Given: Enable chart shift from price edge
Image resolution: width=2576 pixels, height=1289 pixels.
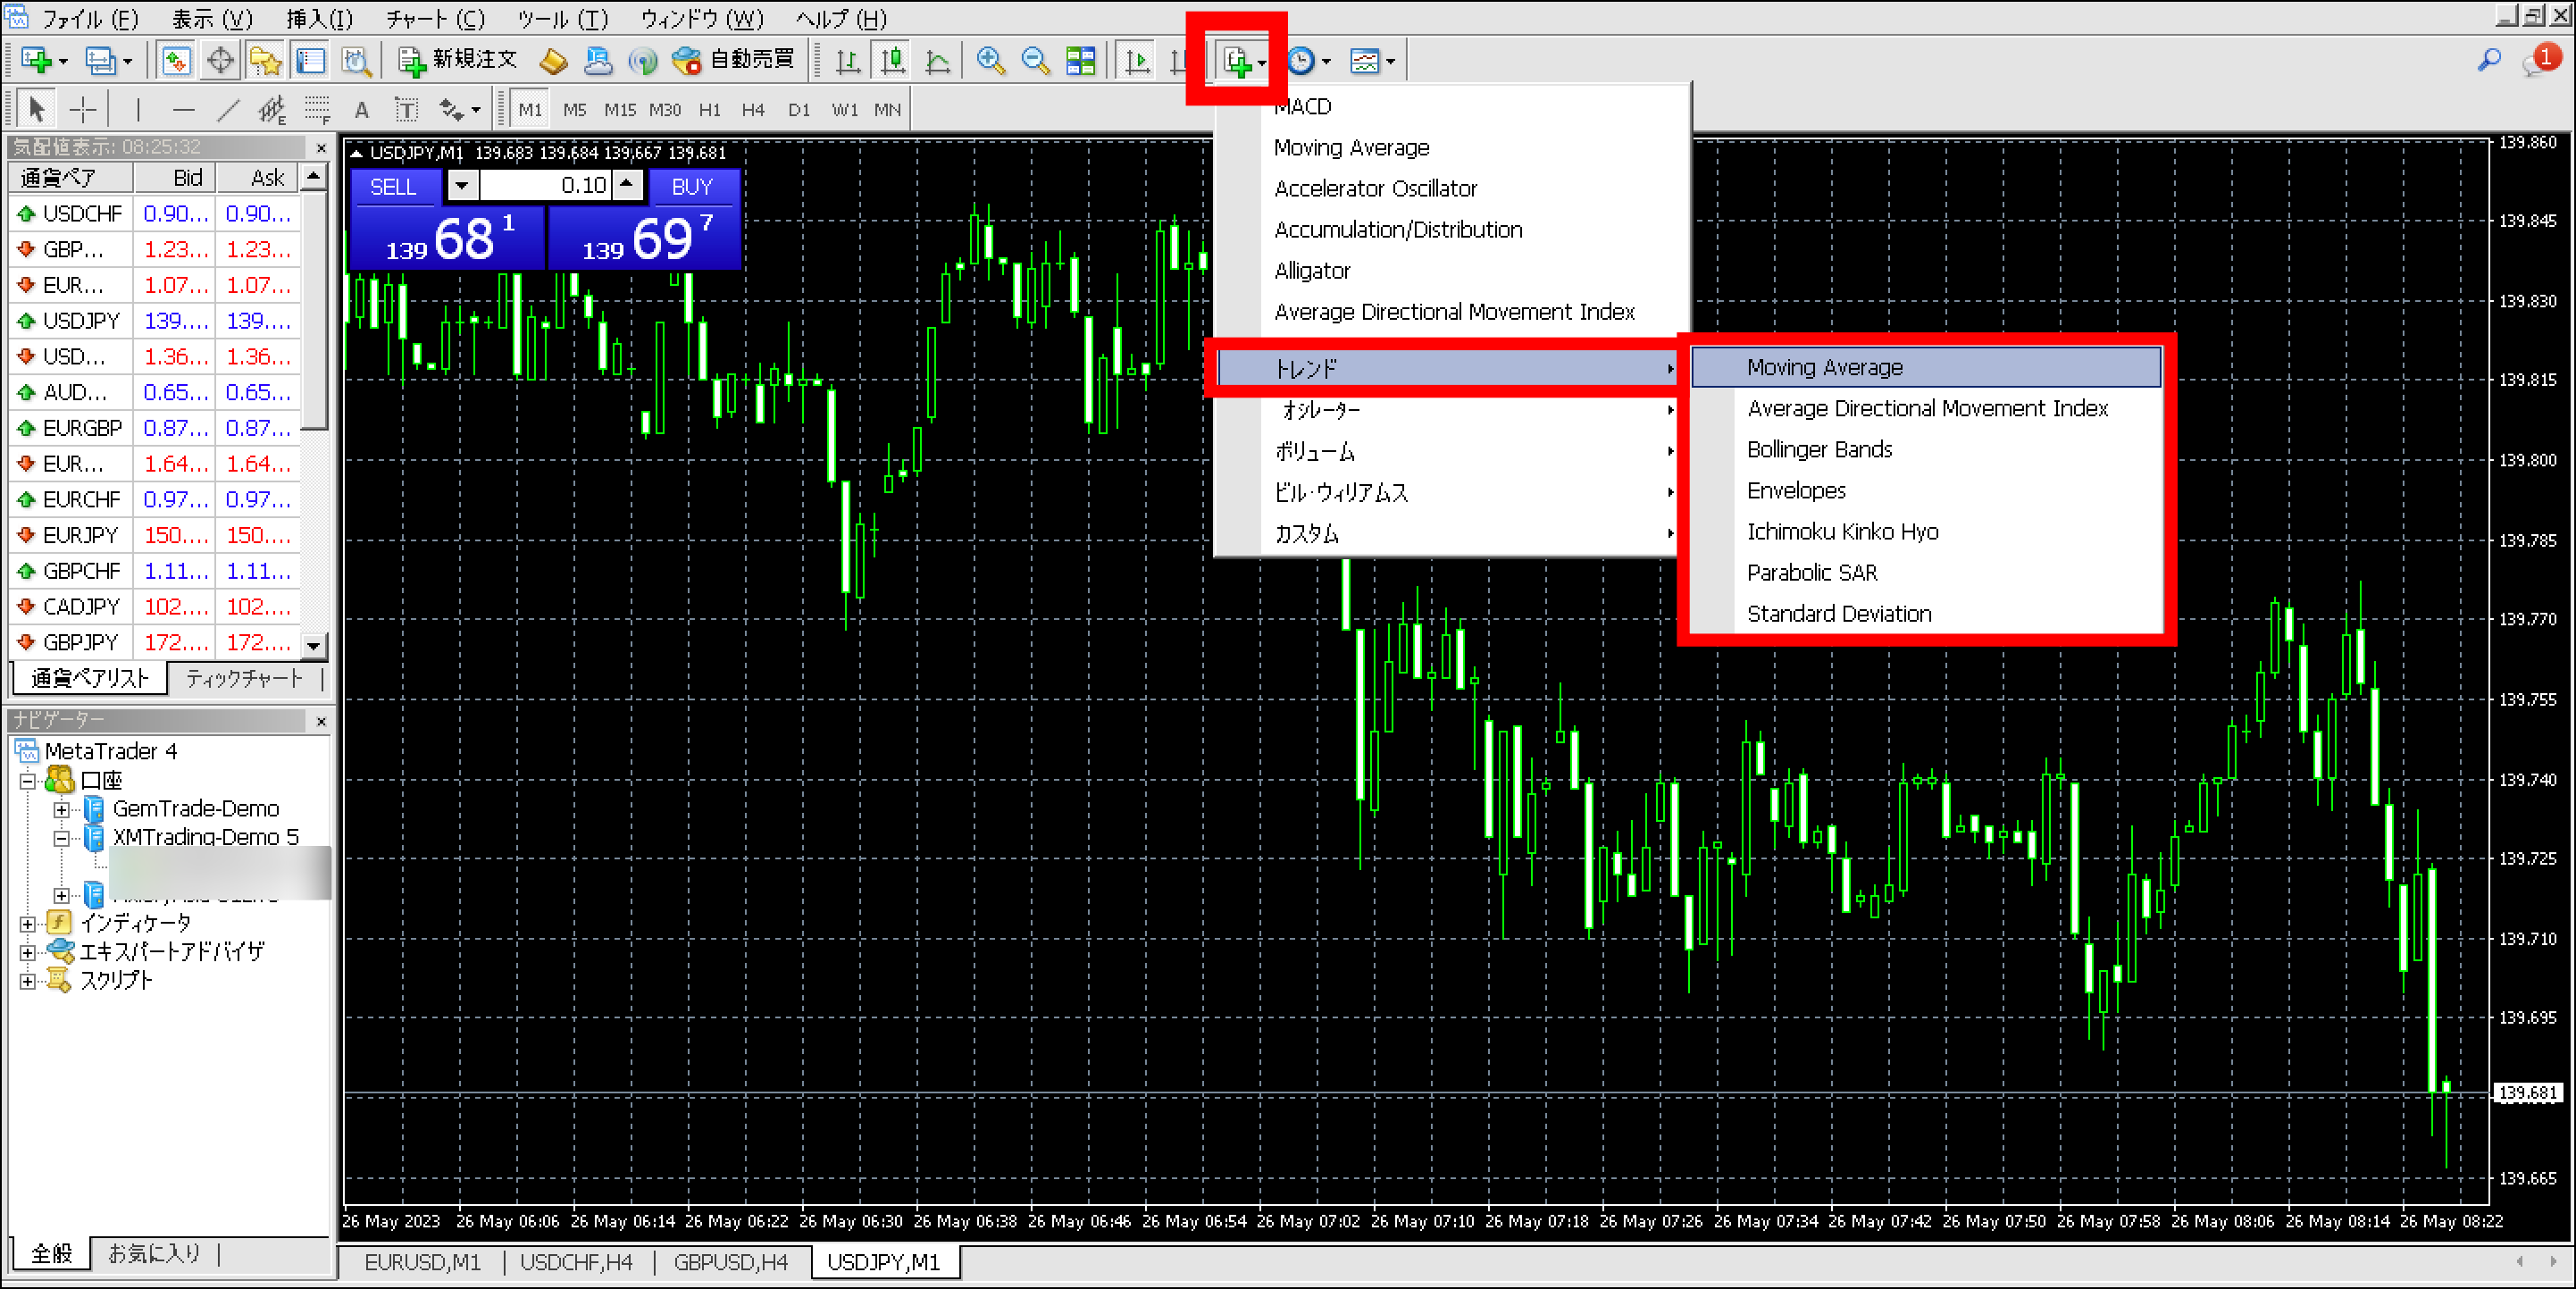Looking at the screenshot, I should pyautogui.click(x=1178, y=60).
